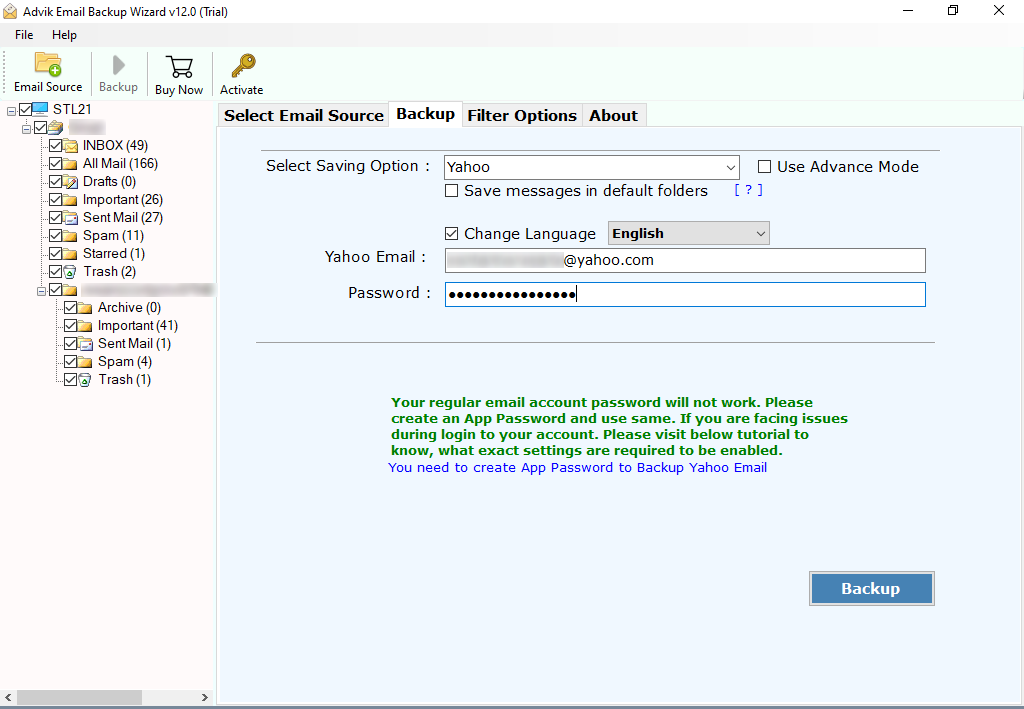The width and height of the screenshot is (1024, 709).
Task: Open the Select Saving Option Yahoo dropdown
Action: pos(592,167)
